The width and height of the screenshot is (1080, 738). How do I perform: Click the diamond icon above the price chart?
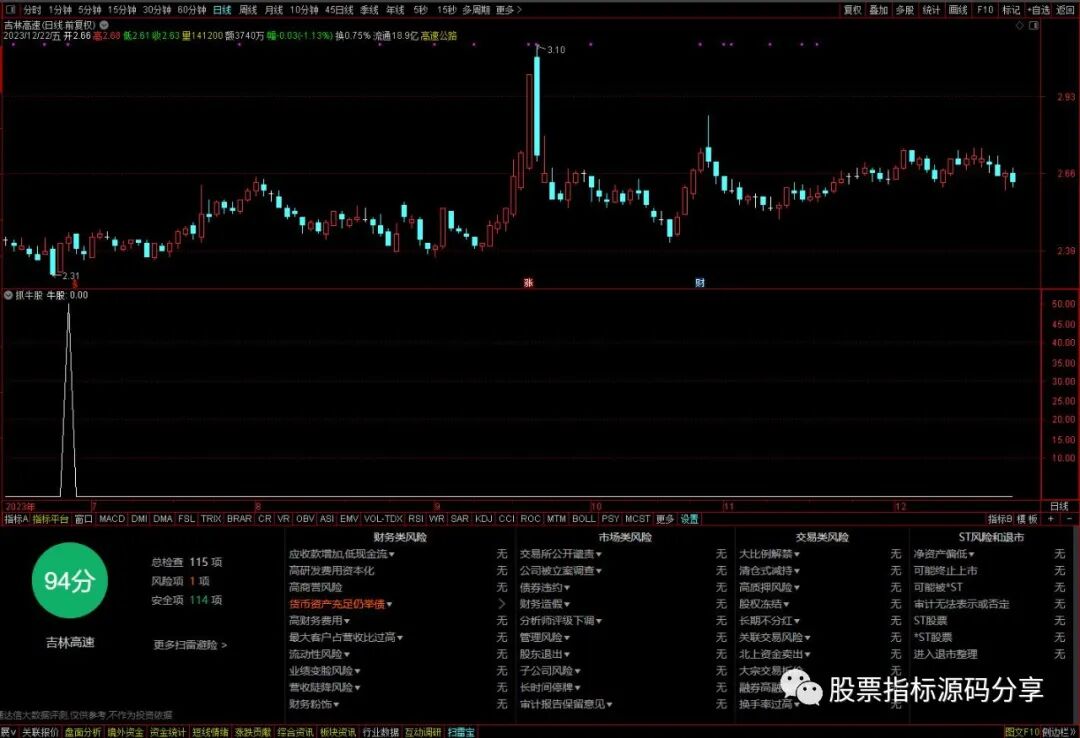[x=1020, y=25]
